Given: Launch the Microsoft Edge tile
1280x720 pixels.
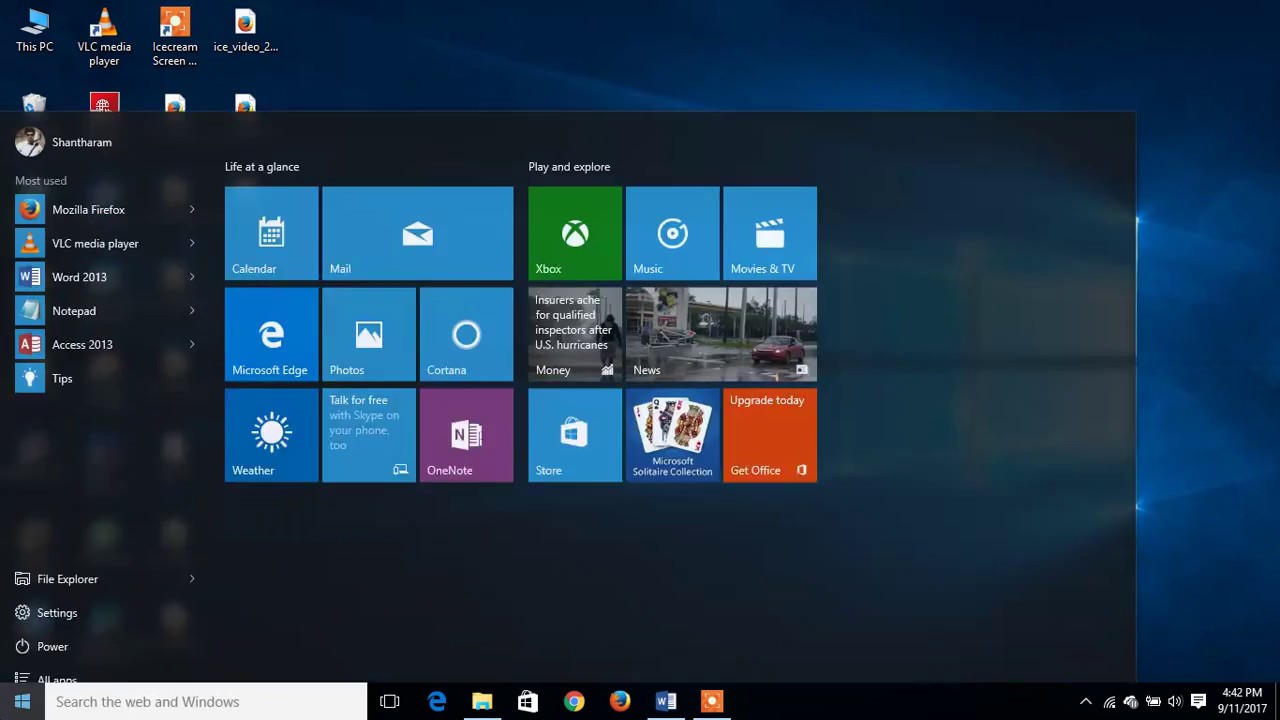Looking at the screenshot, I should click(271, 335).
